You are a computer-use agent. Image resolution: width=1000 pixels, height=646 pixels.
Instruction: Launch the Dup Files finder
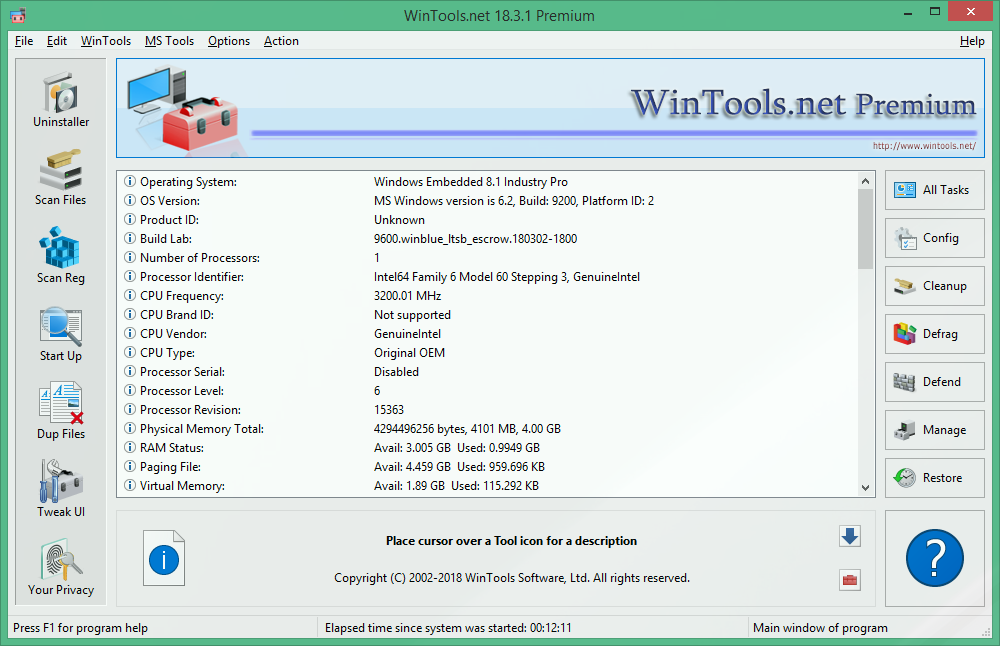pos(60,409)
